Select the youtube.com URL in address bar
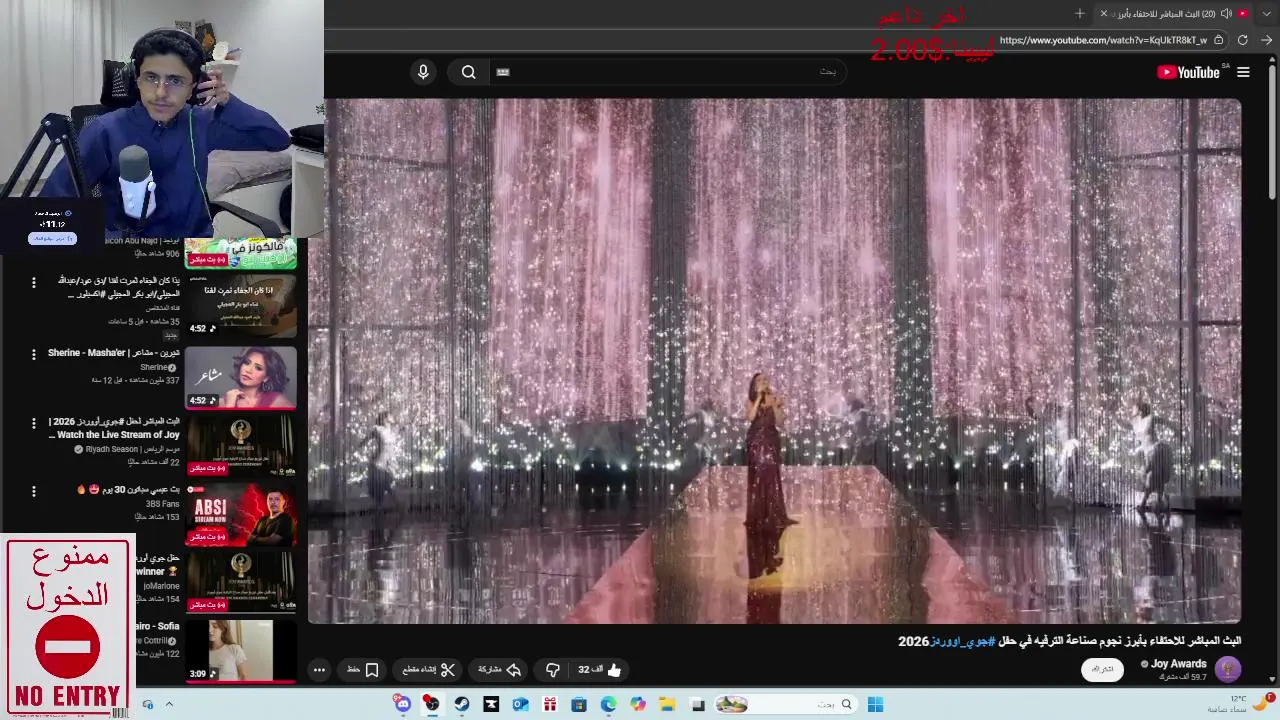The height and width of the screenshot is (720, 1280). 1103,40
